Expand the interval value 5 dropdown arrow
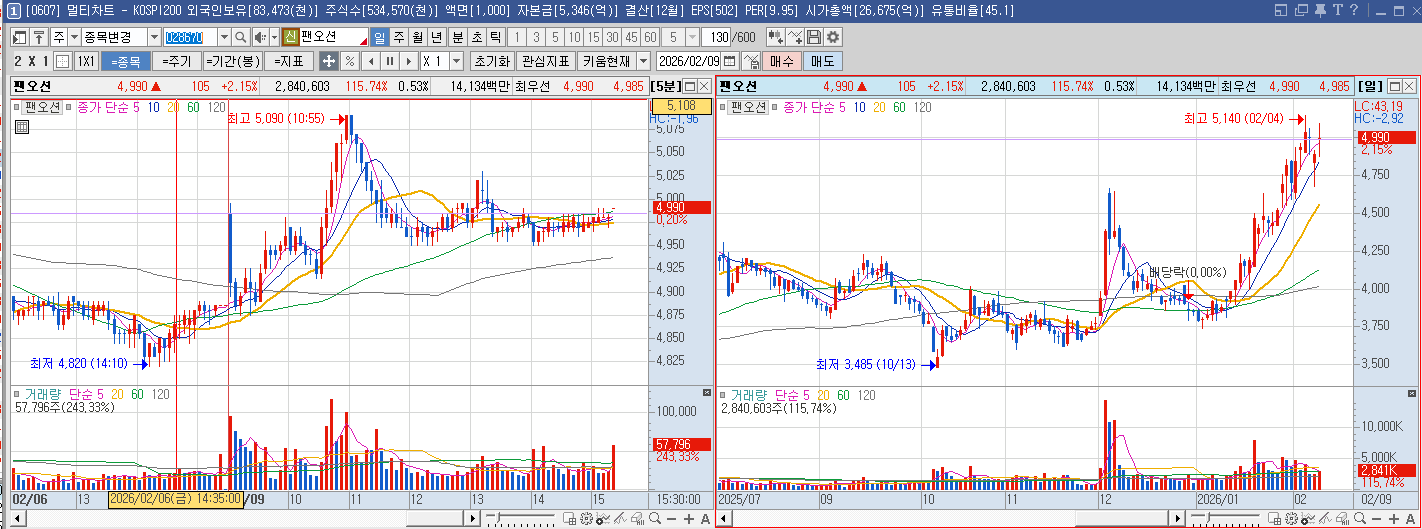This screenshot has width=1422, height=529. coord(692,37)
